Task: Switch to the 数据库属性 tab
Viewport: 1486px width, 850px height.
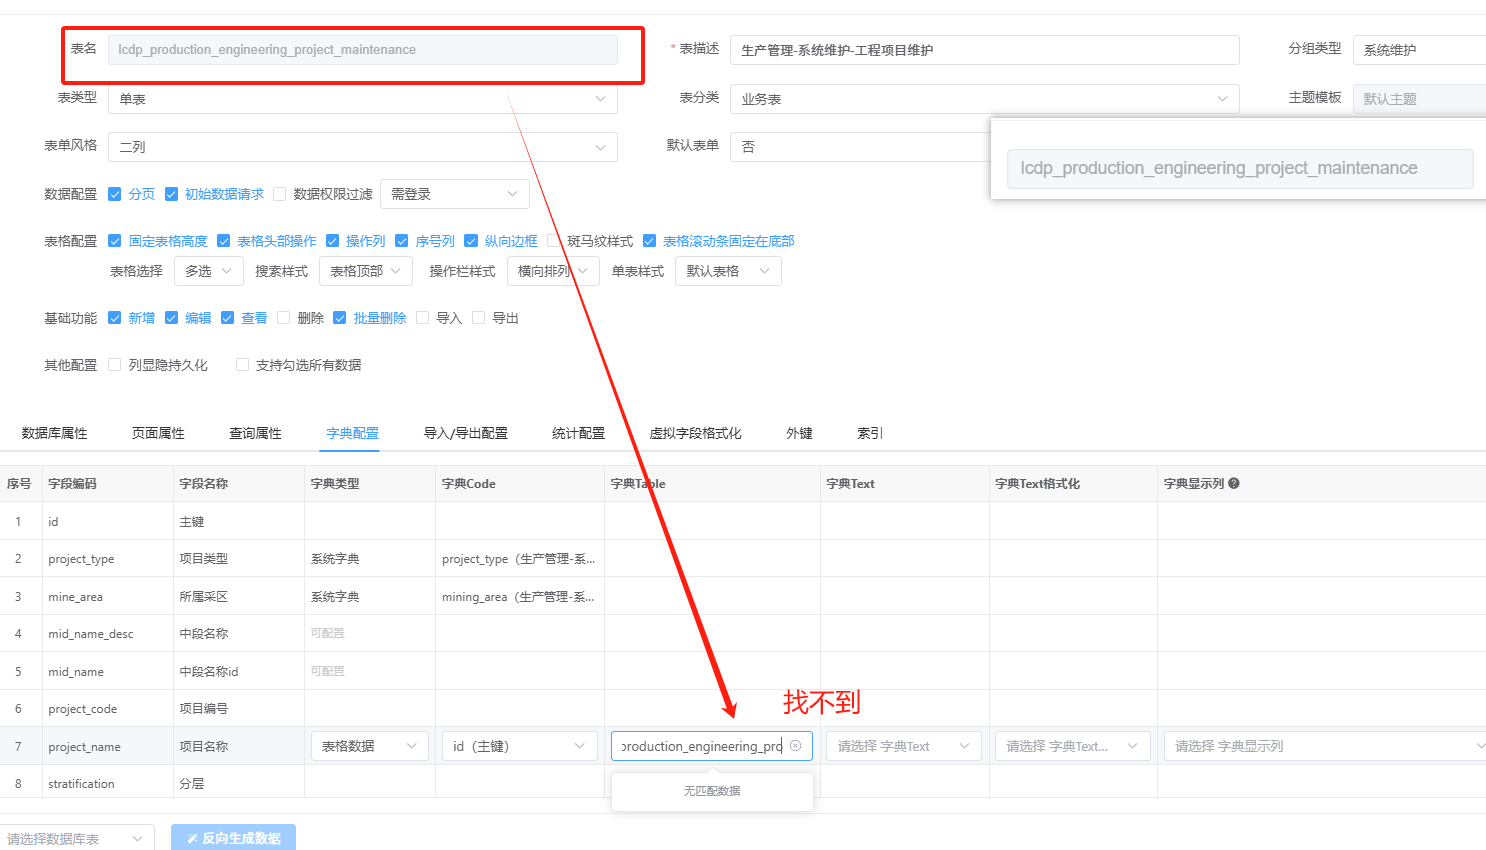Action: tap(54, 433)
